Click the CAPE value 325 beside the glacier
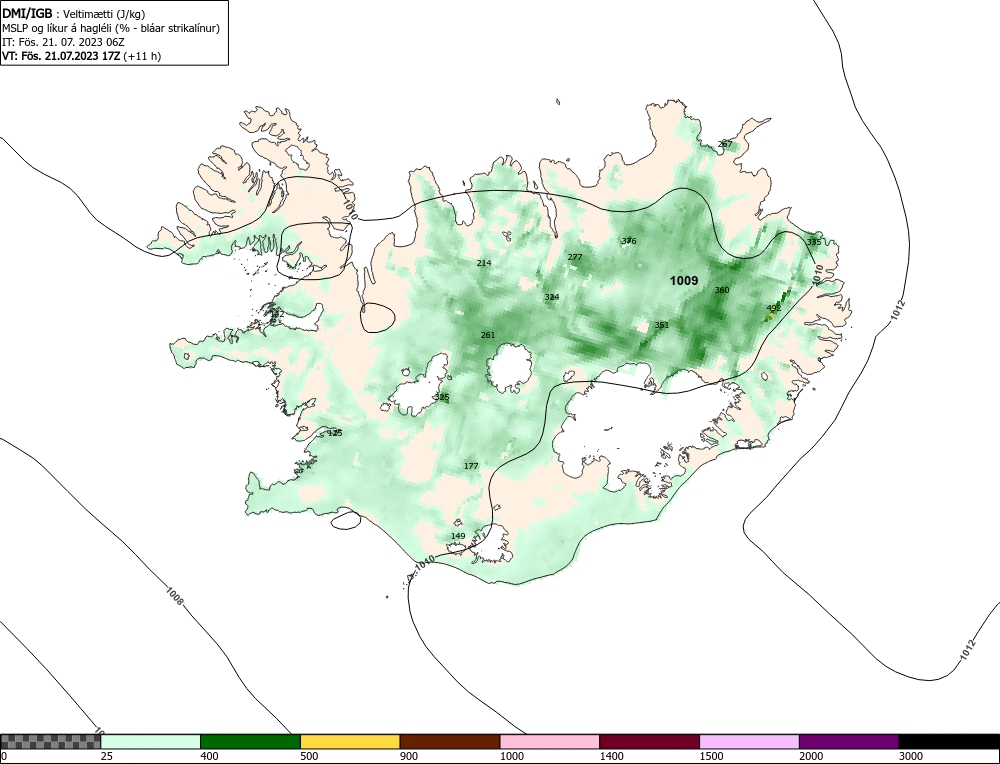 441,397
